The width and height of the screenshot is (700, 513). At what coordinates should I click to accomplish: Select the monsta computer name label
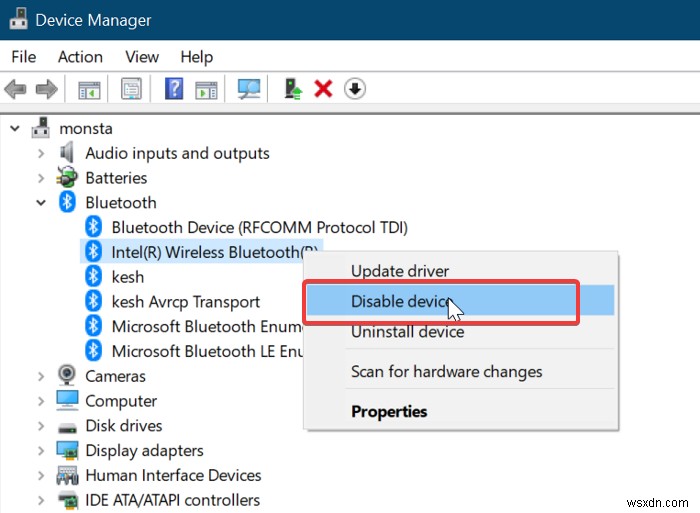(x=86, y=129)
